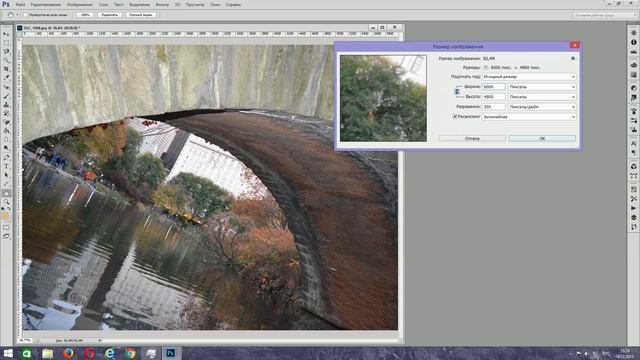
Task: Open Info panel icon in right dock
Action: (x=633, y=42)
